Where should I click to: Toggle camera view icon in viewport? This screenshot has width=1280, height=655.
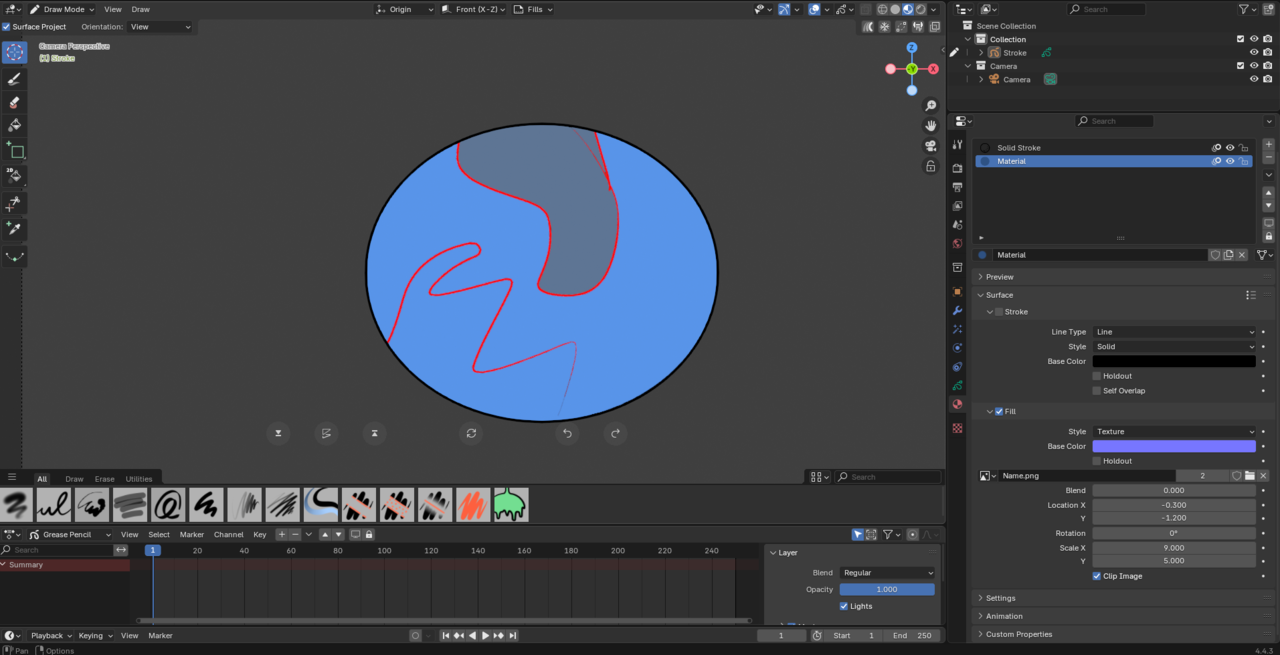click(930, 146)
